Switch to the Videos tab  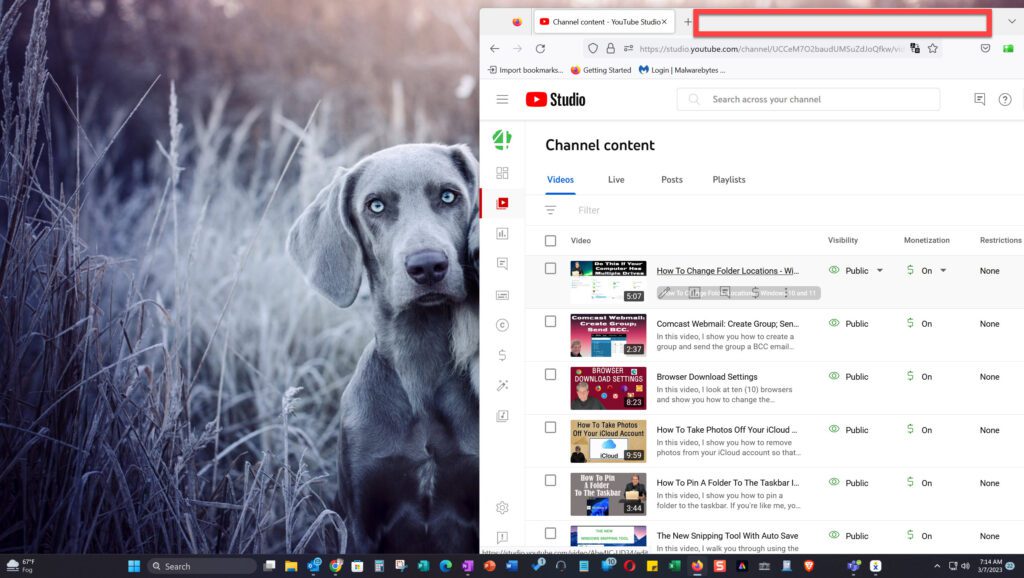tap(560, 180)
